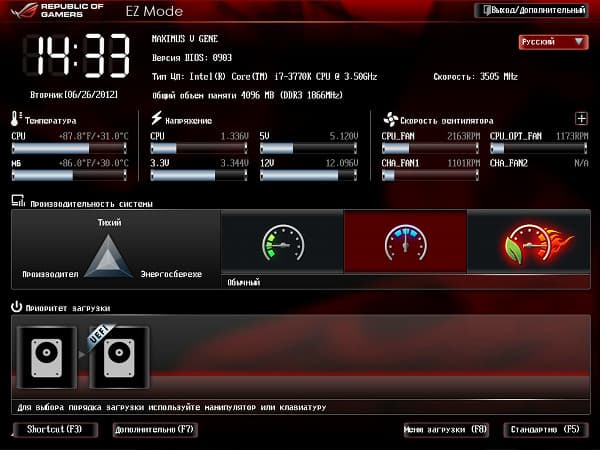Click the lightning bolt Напряжение icon

tap(156, 118)
